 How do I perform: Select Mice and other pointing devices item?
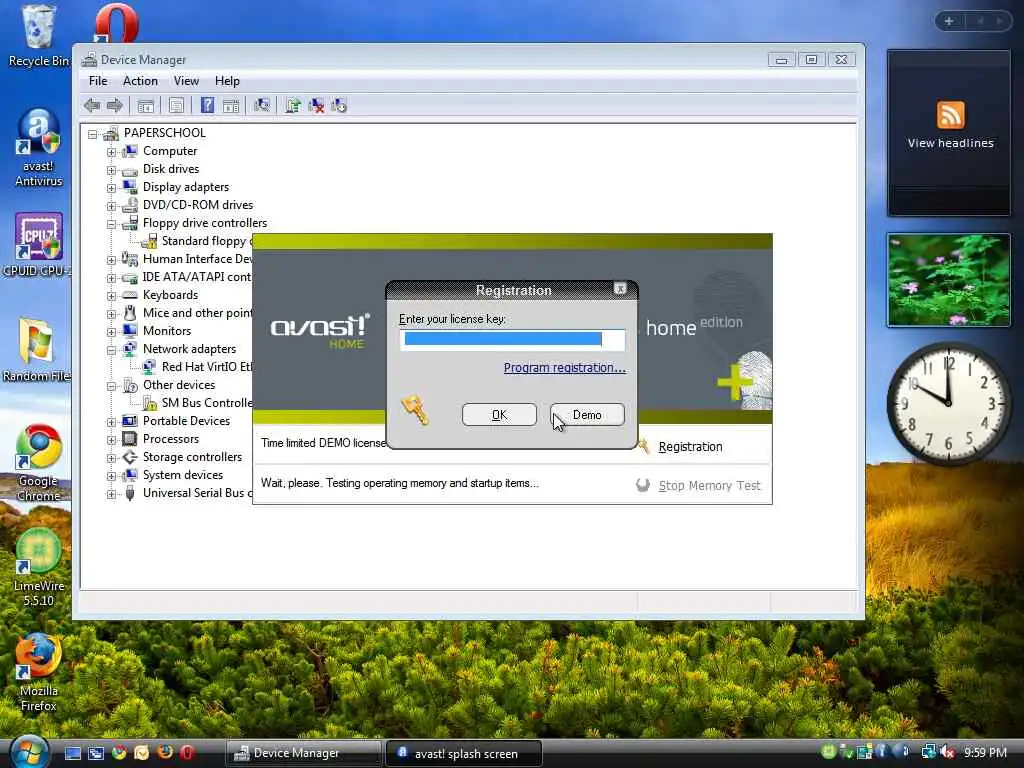[x=197, y=313]
